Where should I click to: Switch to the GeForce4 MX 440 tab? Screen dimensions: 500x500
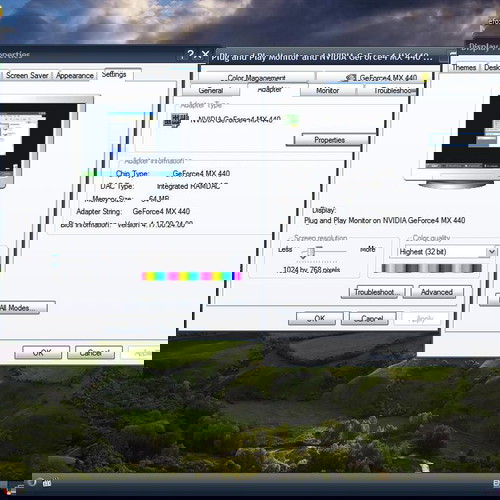pos(383,78)
